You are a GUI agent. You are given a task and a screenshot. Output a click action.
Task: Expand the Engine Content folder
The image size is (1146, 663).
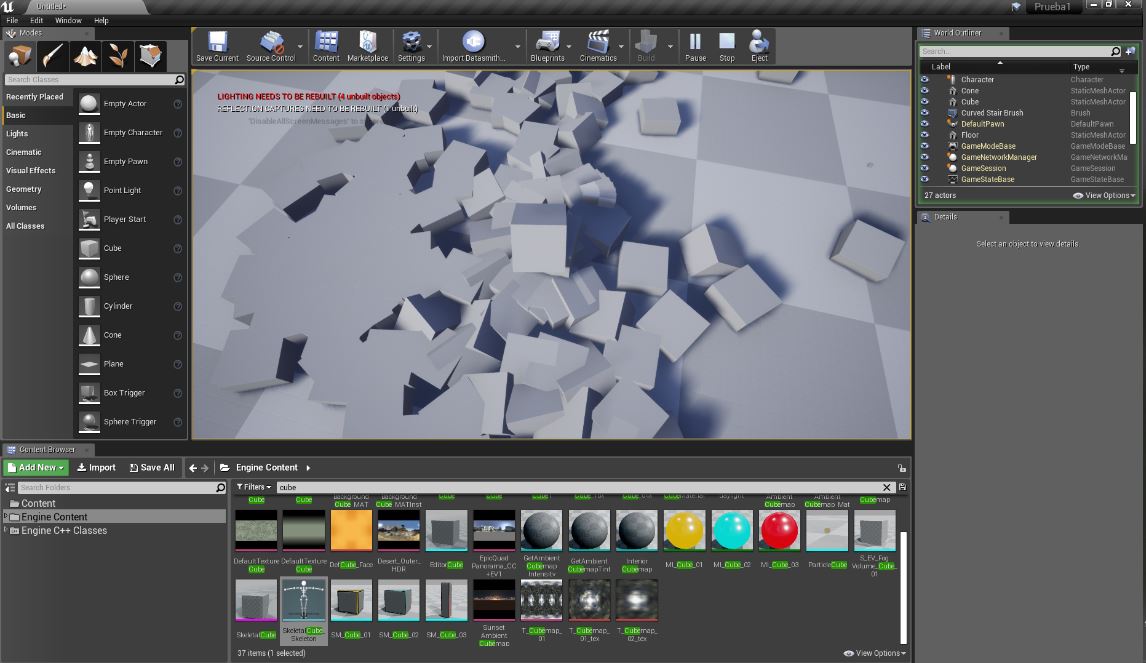6,517
